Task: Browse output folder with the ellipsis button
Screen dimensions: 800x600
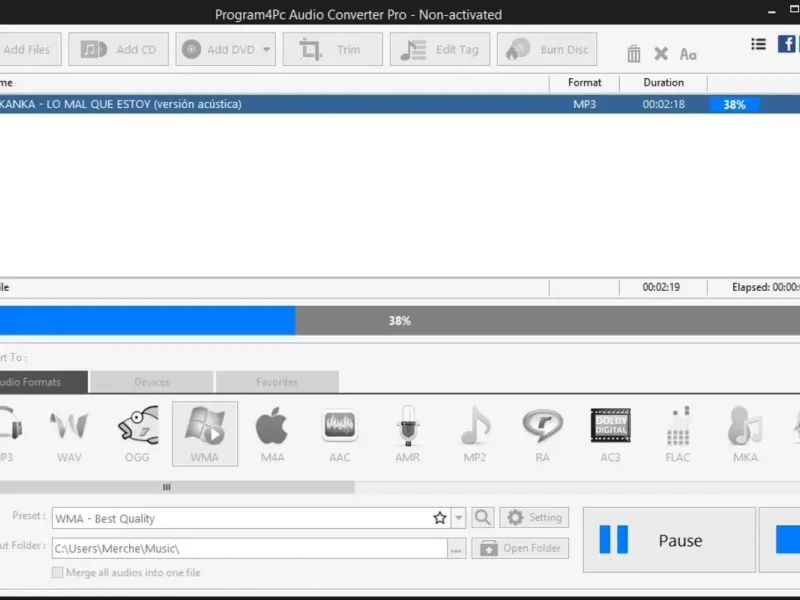Action: click(x=456, y=549)
